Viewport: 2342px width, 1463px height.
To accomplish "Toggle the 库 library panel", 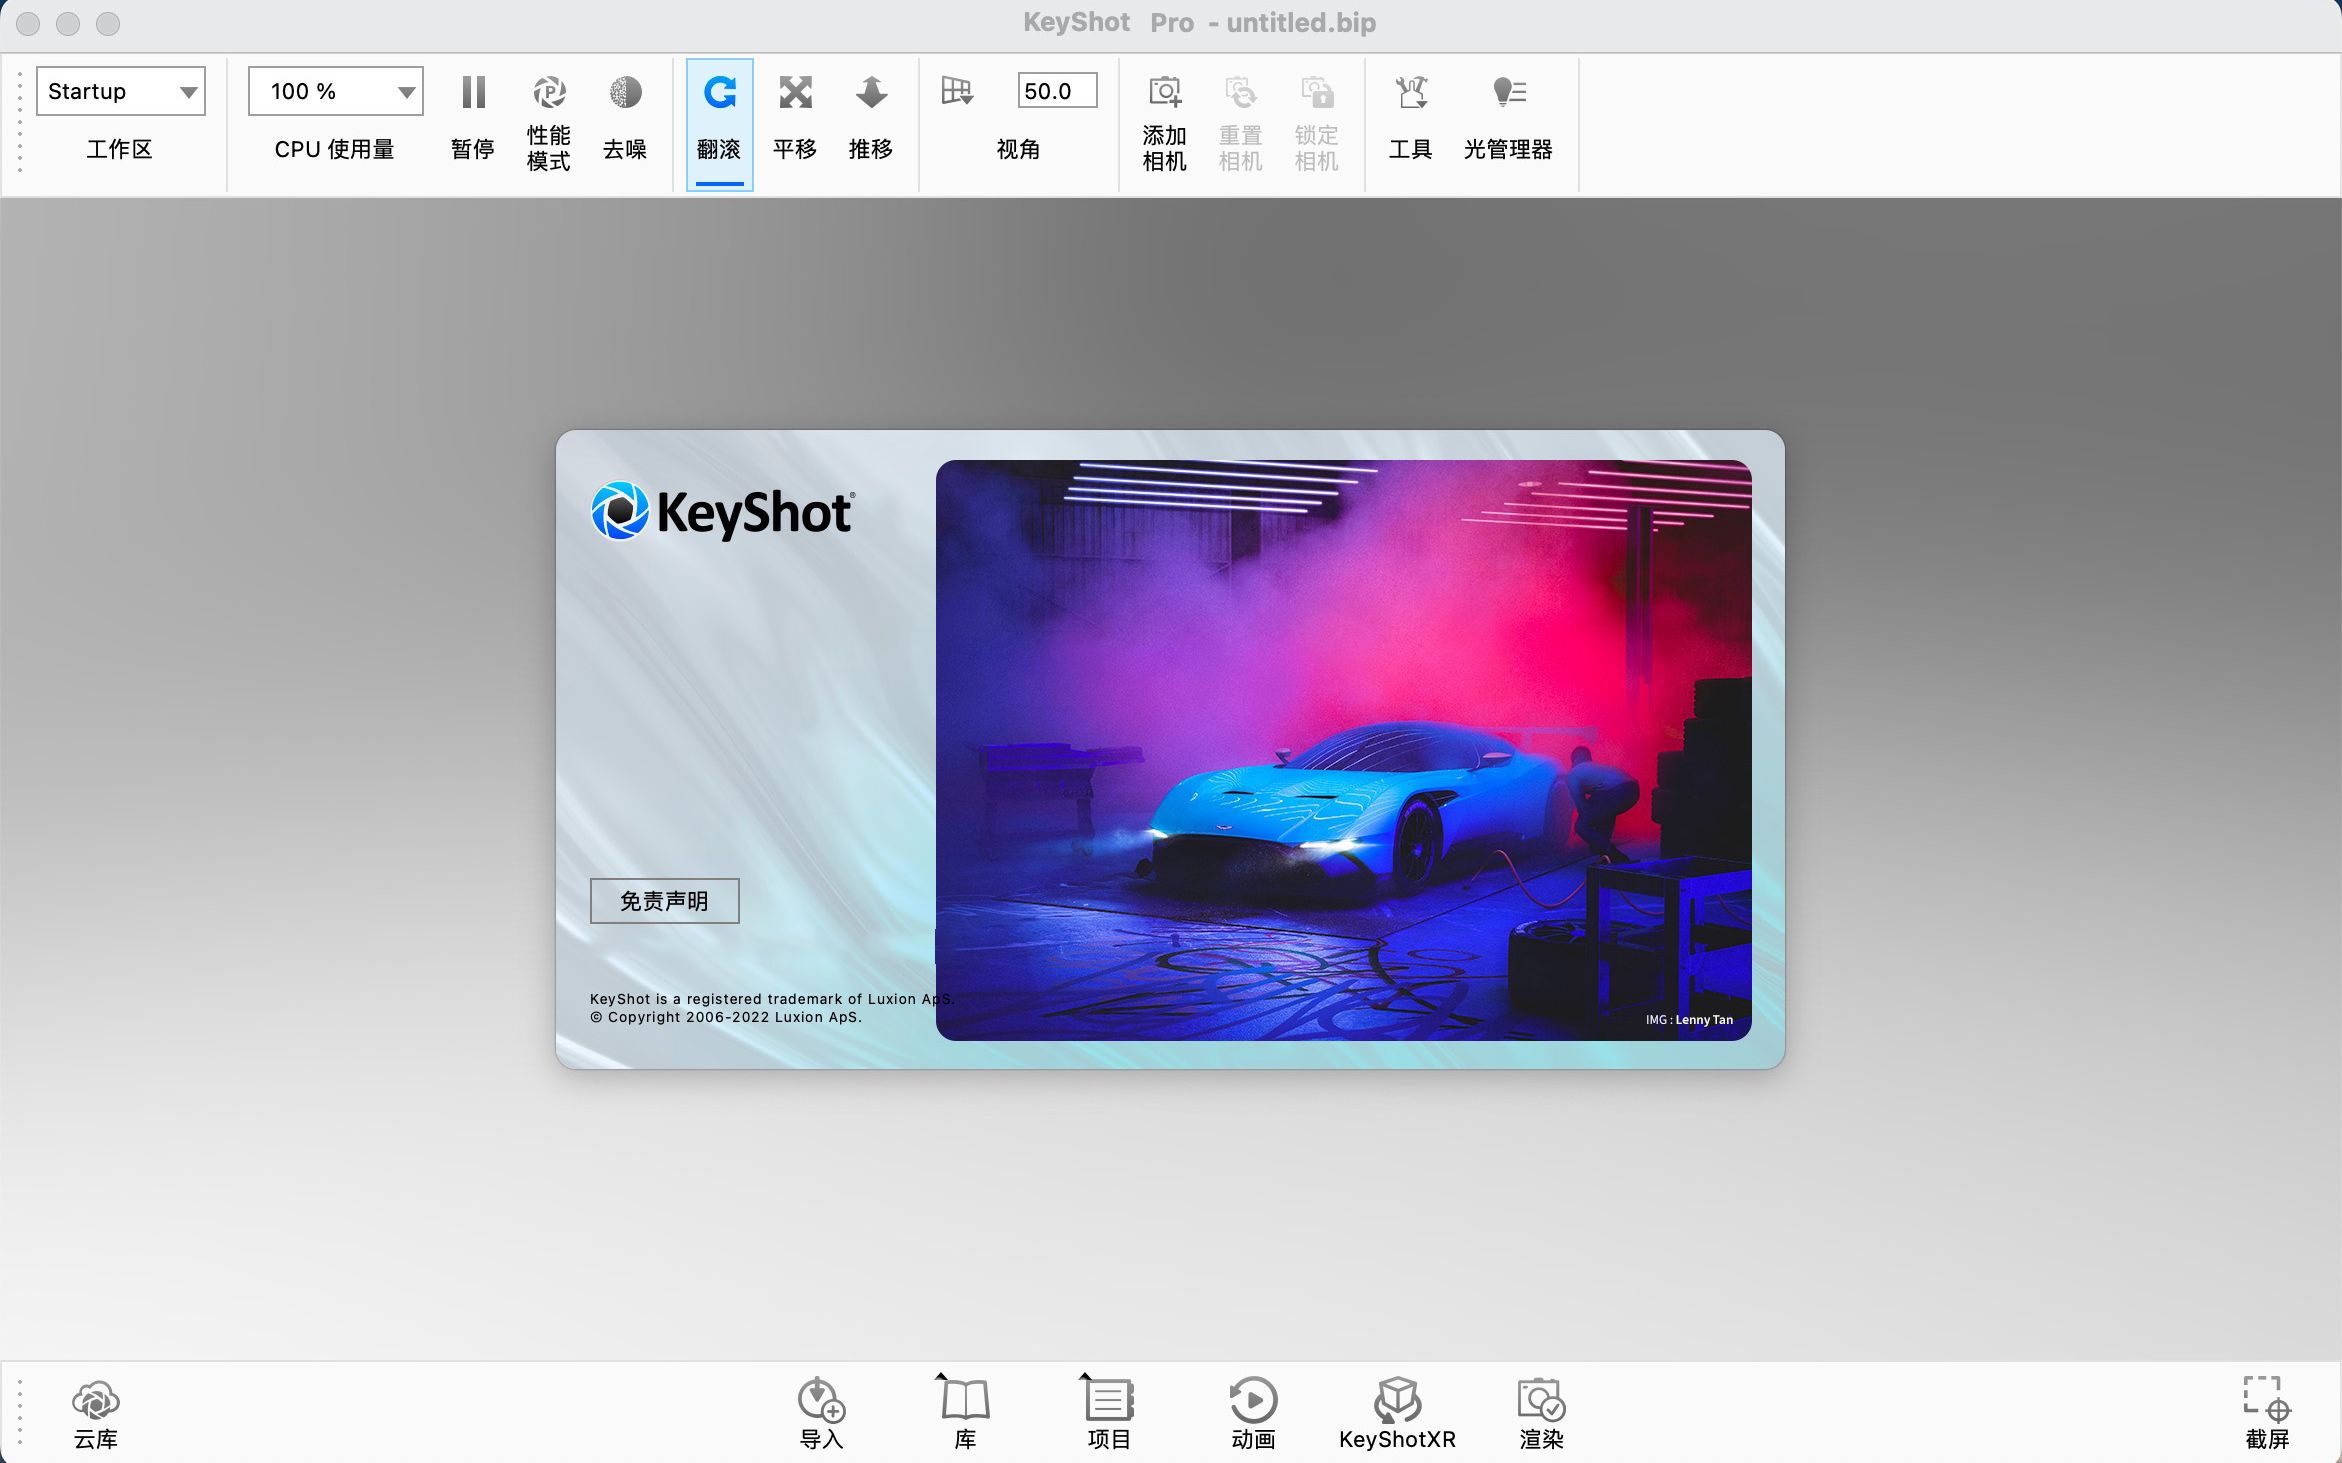I will [965, 1414].
